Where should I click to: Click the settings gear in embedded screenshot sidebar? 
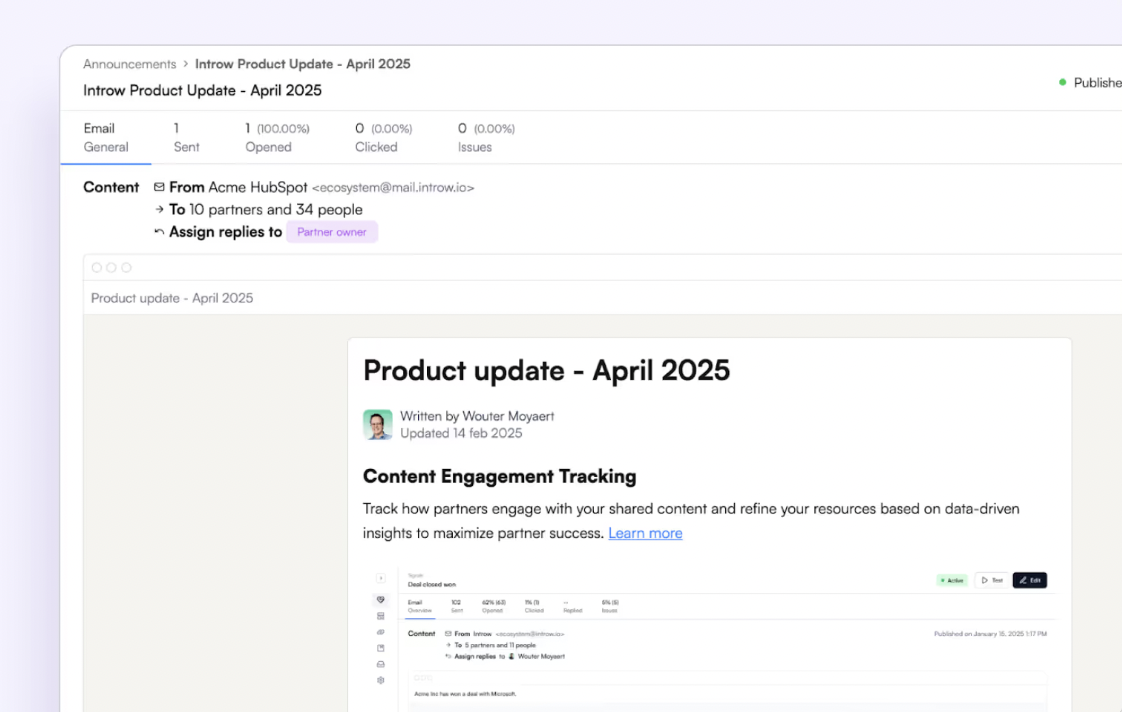pos(381,681)
